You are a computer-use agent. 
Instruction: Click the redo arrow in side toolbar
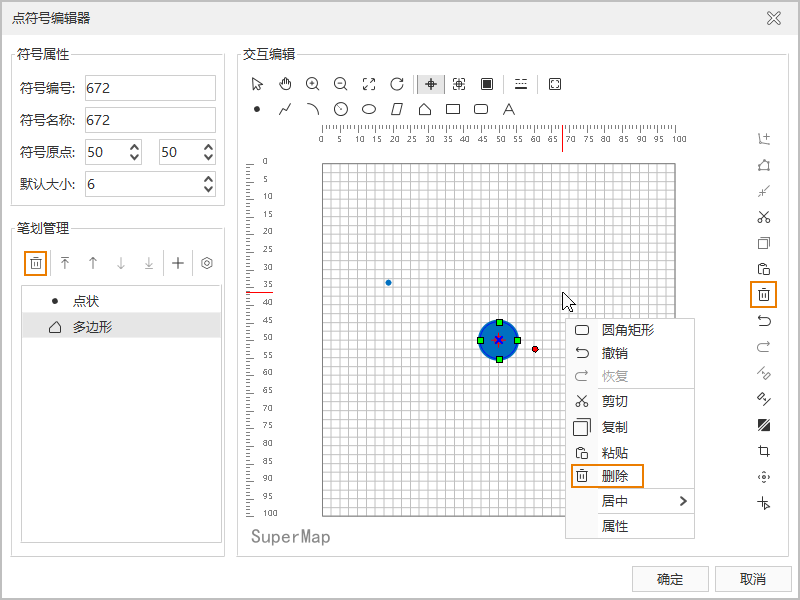coord(764,347)
